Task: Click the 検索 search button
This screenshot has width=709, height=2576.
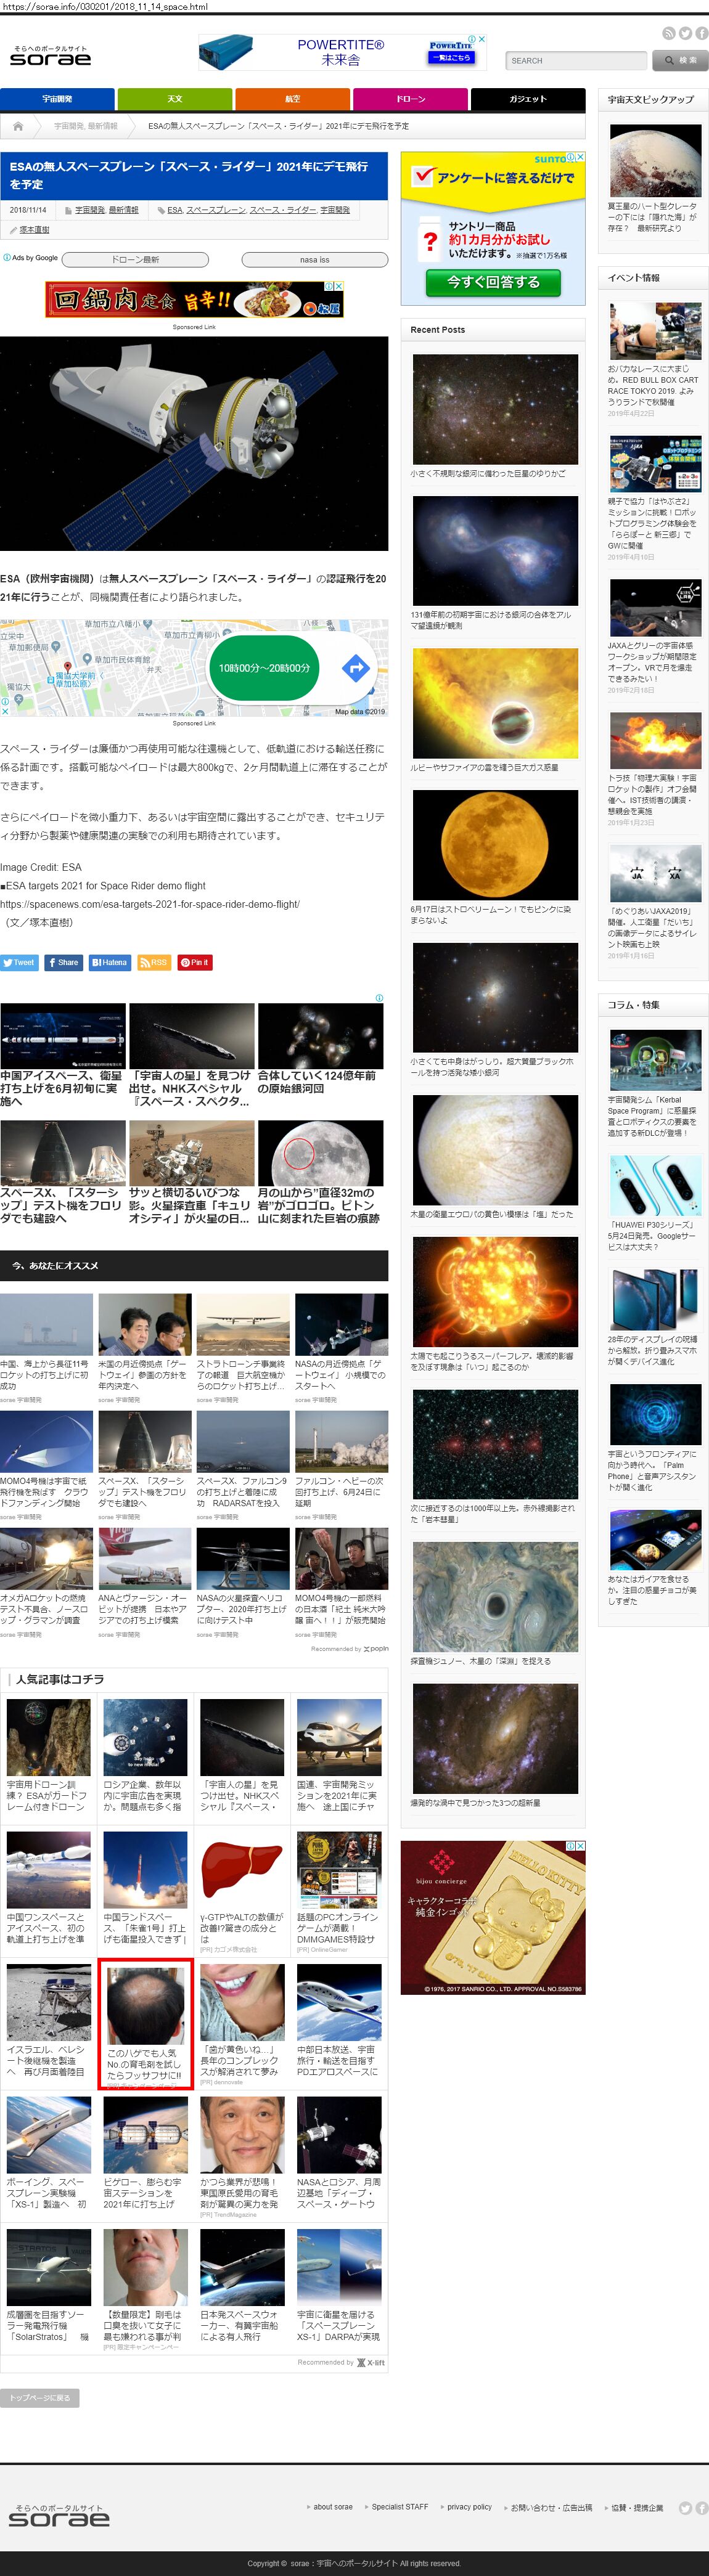Action: (x=680, y=61)
